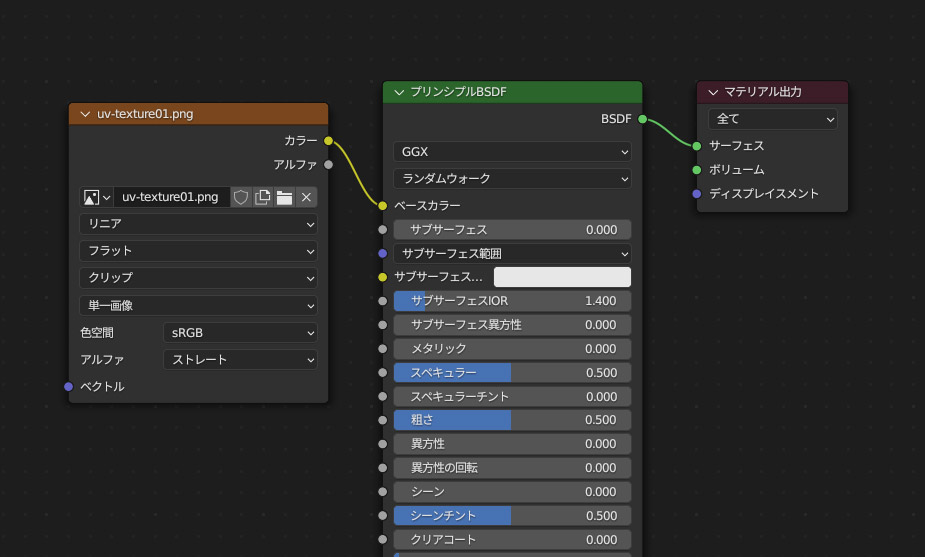This screenshot has width=925, height=557.
Task: Collapse the プリンシプルBSDF node
Action: click(x=399, y=92)
